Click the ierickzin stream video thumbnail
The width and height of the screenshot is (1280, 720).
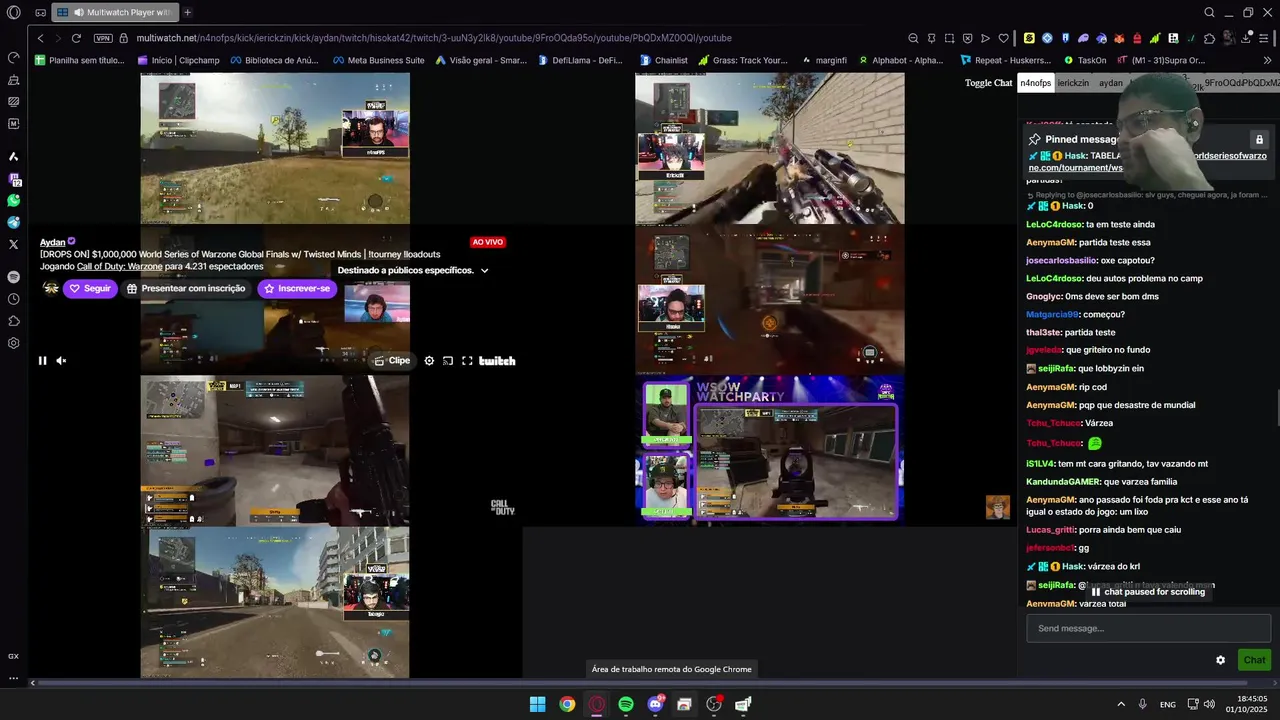point(770,148)
